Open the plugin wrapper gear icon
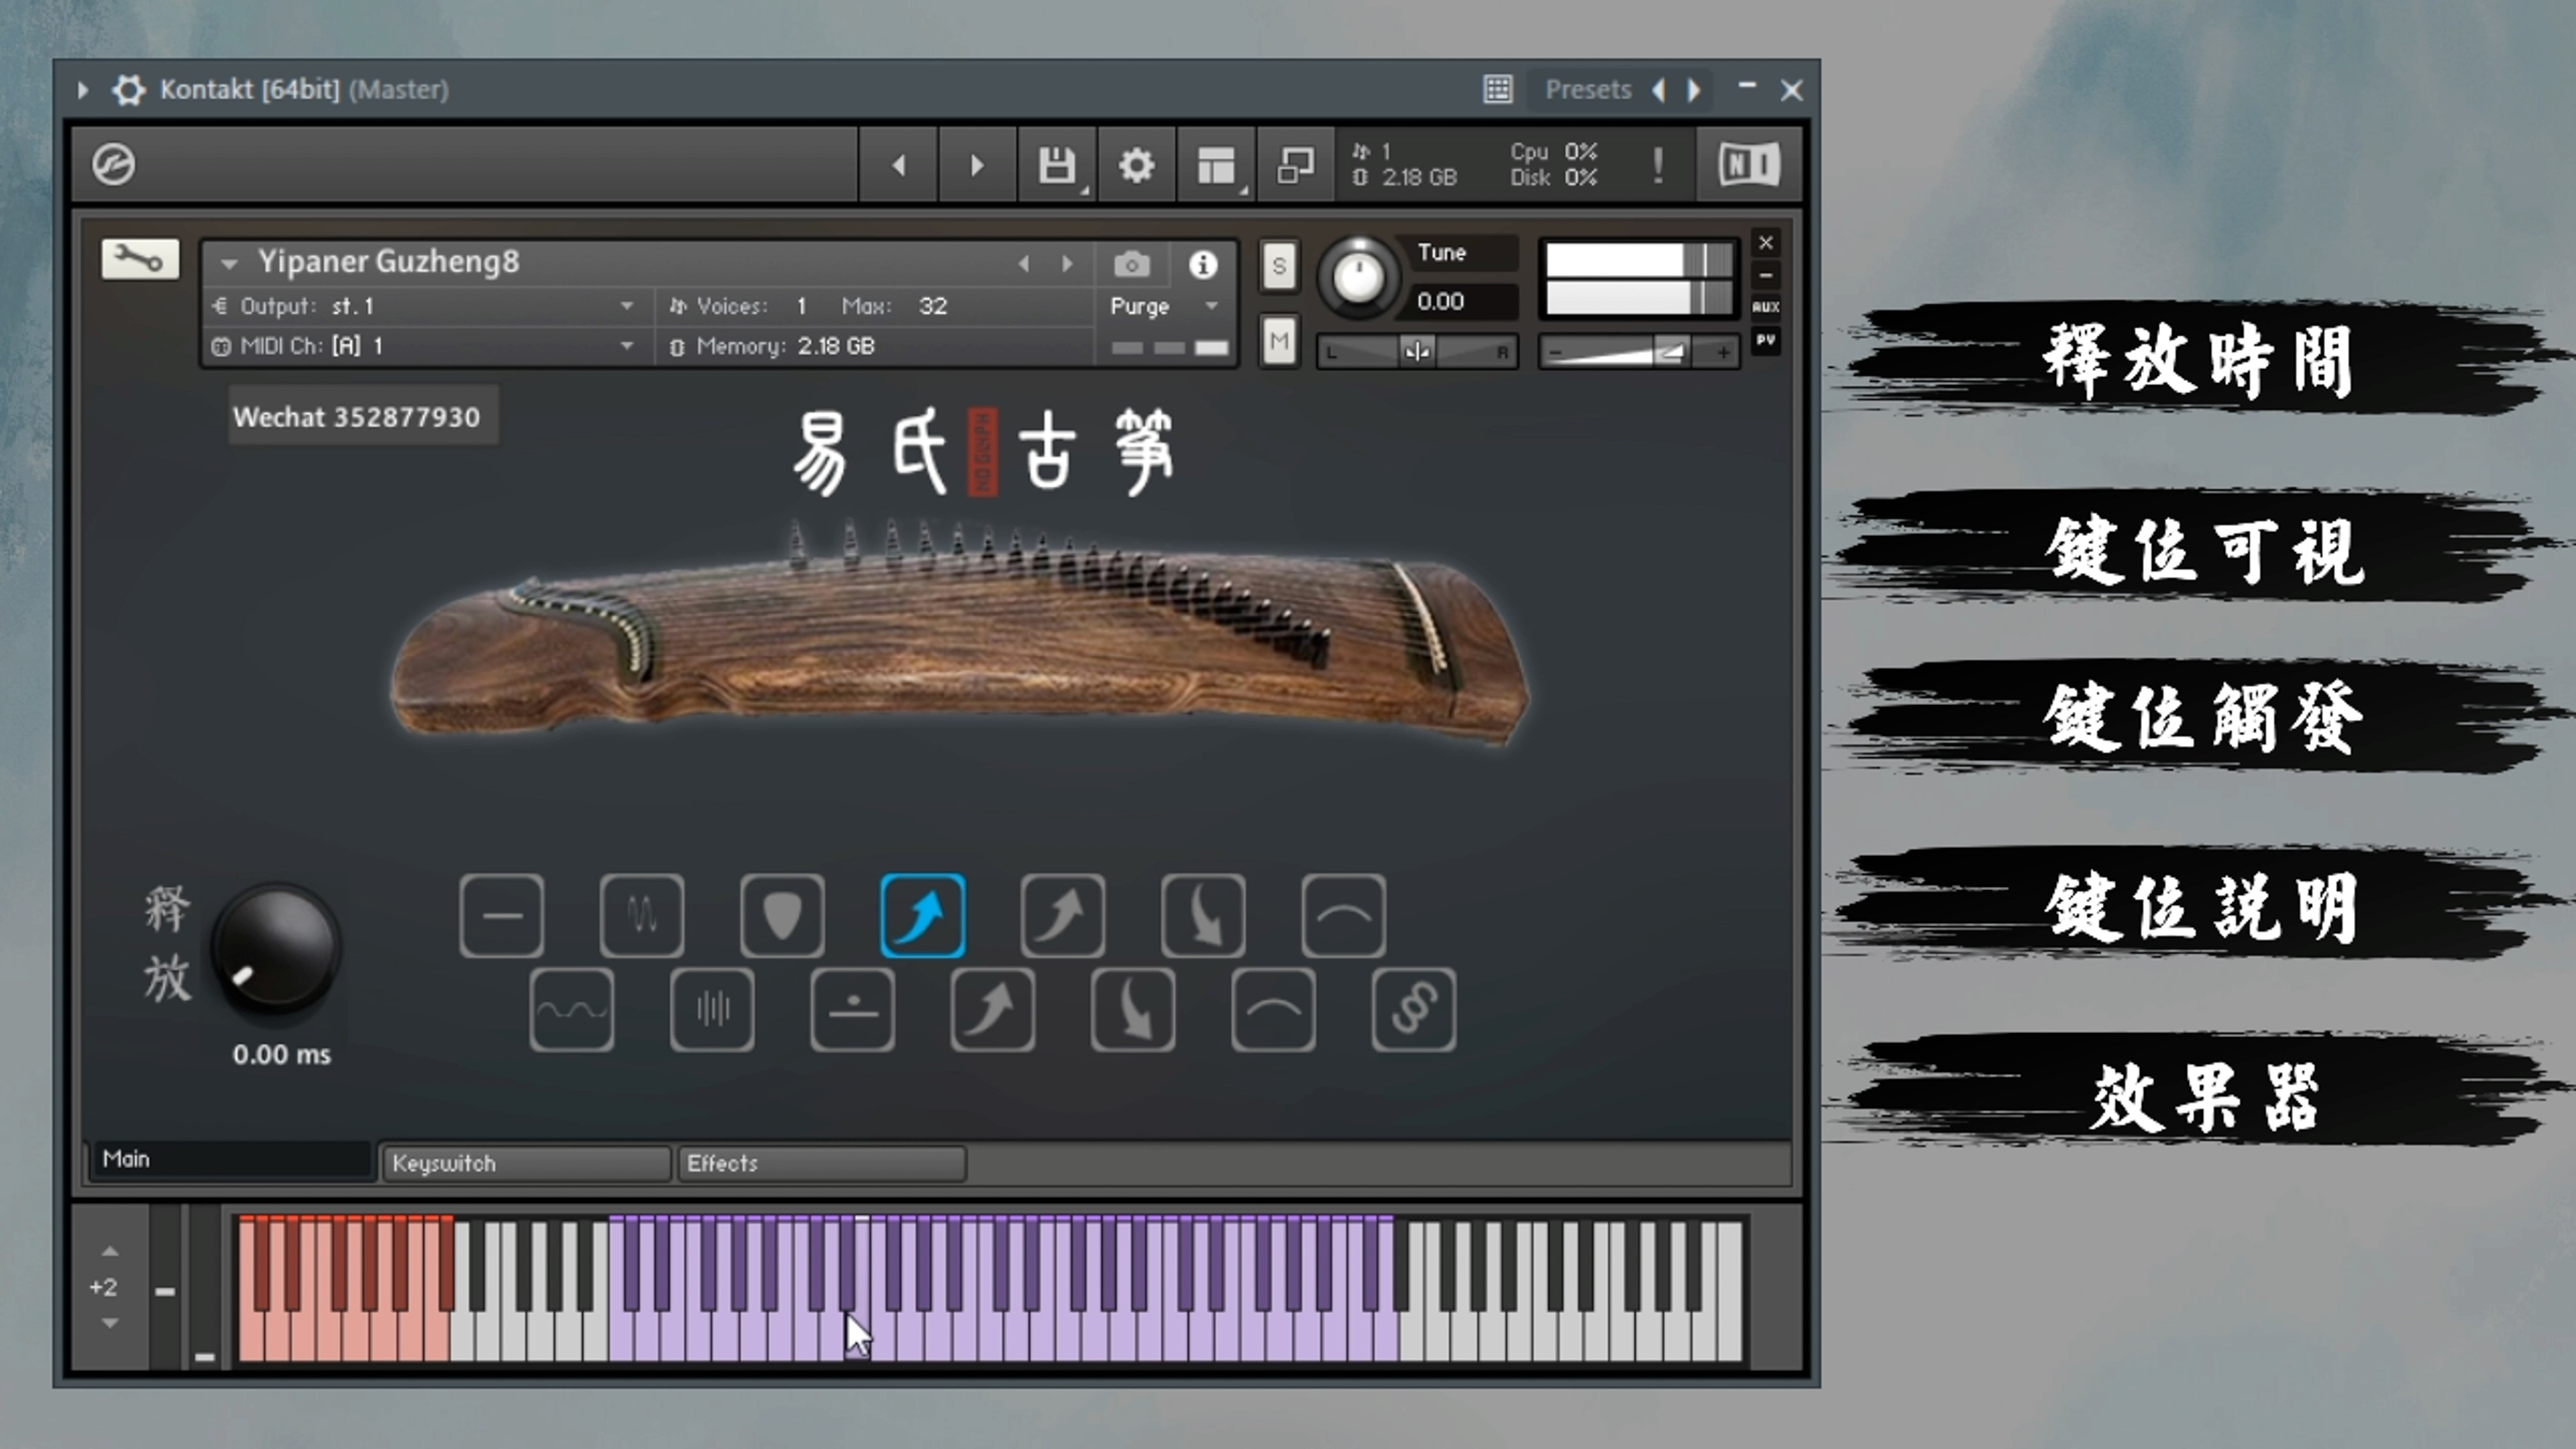The height and width of the screenshot is (1449, 2576). pos(128,90)
